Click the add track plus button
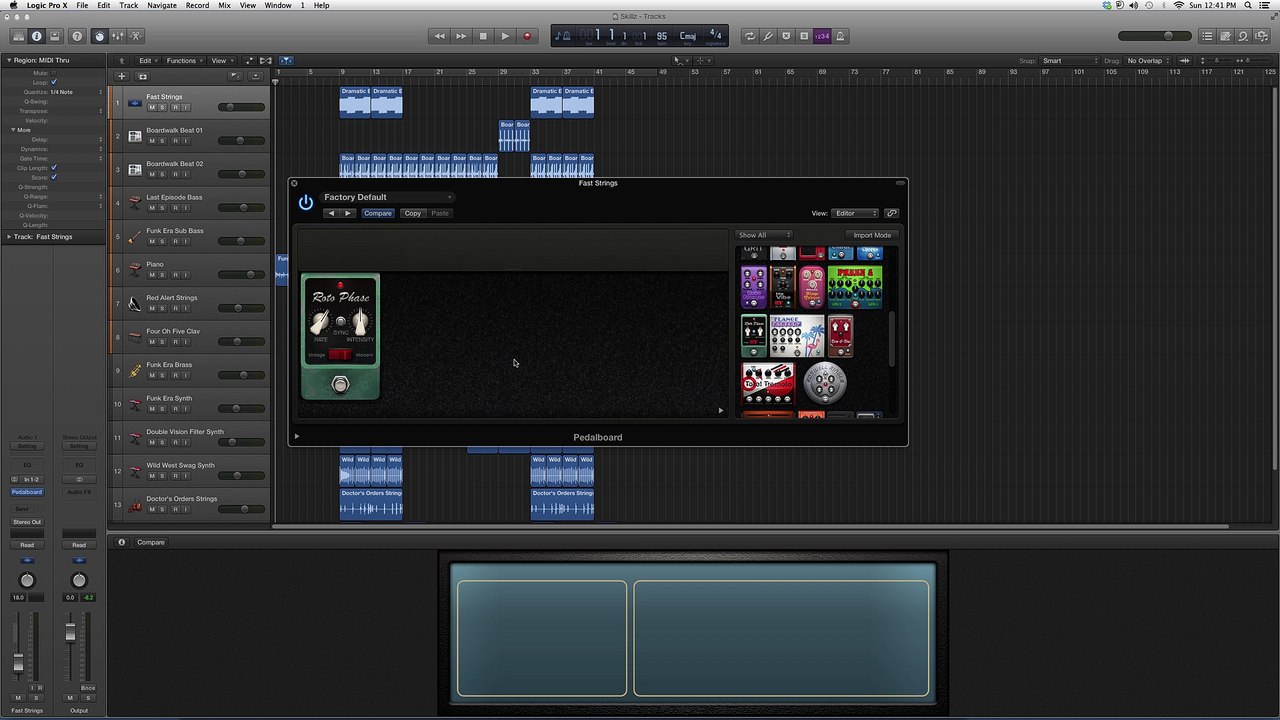The width and height of the screenshot is (1280, 720). point(122,76)
